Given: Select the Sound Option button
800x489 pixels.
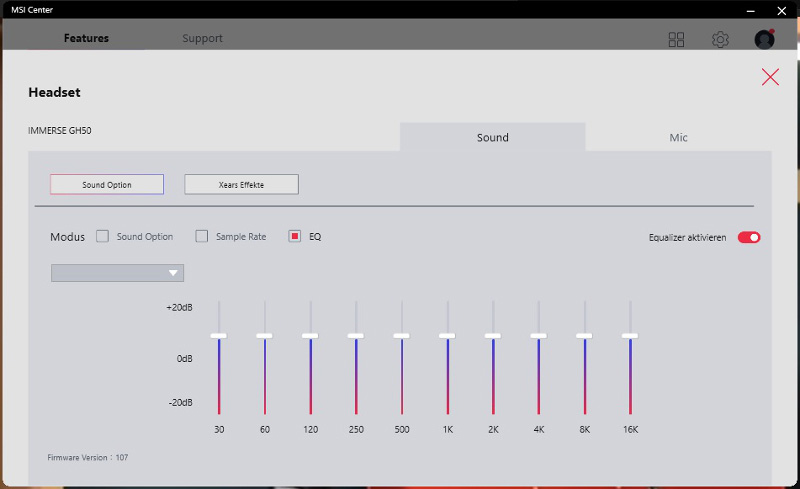Looking at the screenshot, I should coord(107,184).
